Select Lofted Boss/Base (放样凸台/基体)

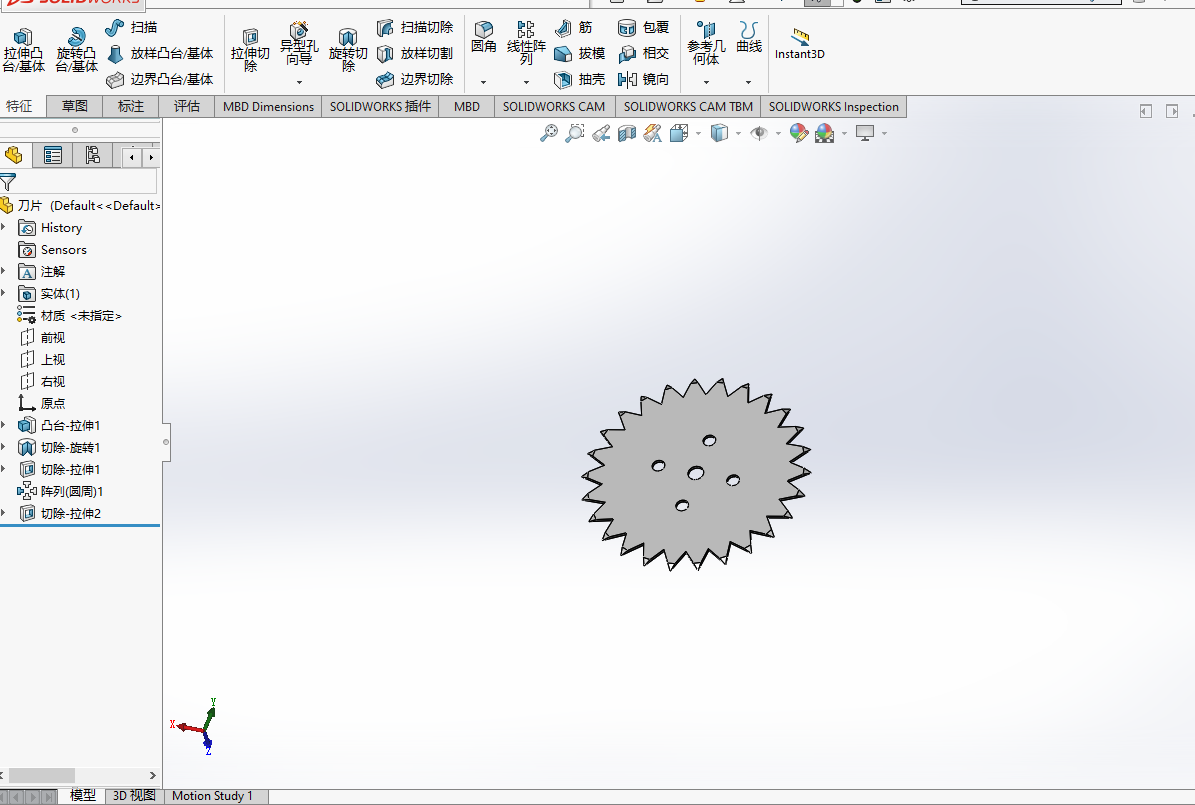click(160, 53)
